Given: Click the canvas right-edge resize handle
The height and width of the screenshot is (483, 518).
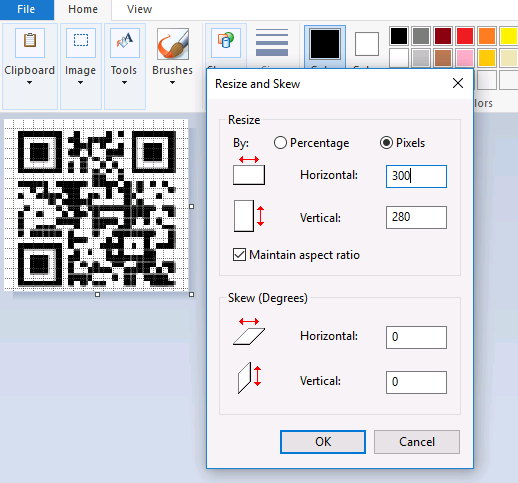Looking at the screenshot, I should coord(191,206).
